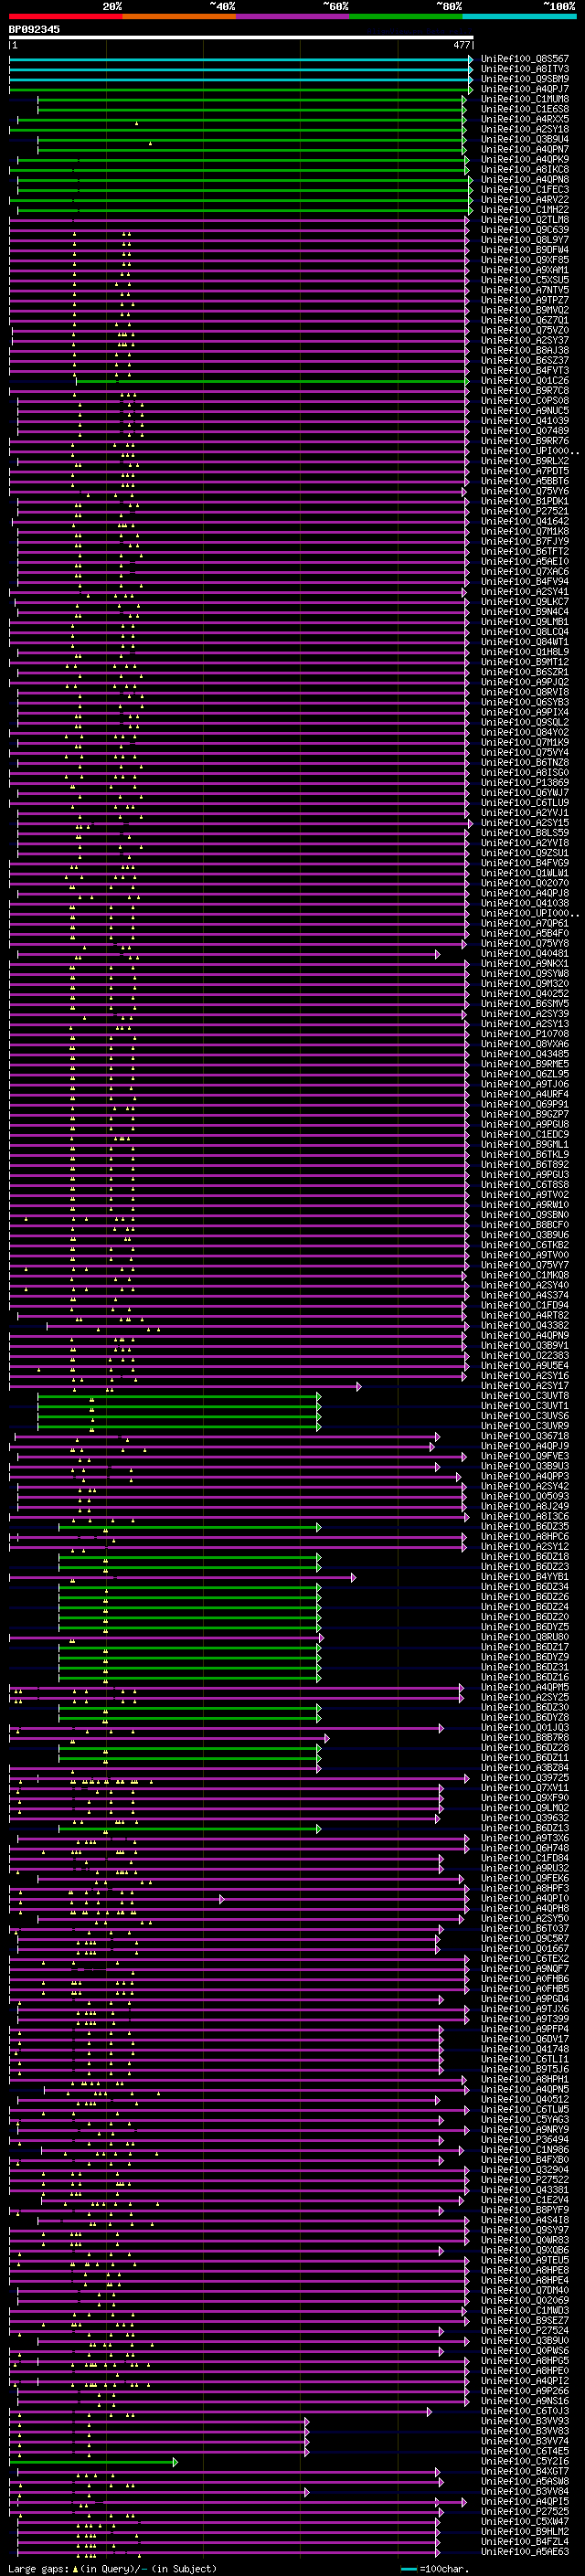
Task: Click the cyan alignment bar for Q8S567
Action: point(241,60)
